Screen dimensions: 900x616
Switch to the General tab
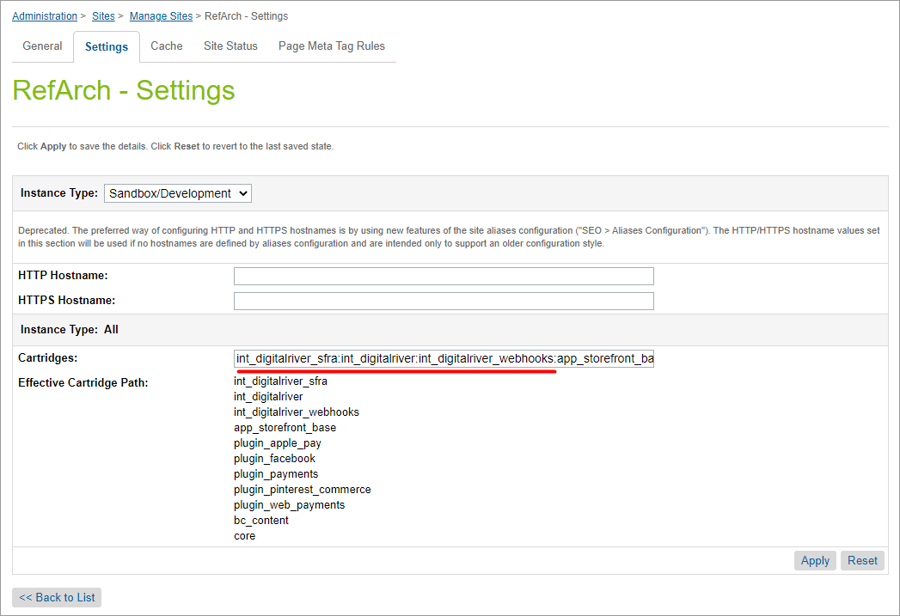coord(42,46)
